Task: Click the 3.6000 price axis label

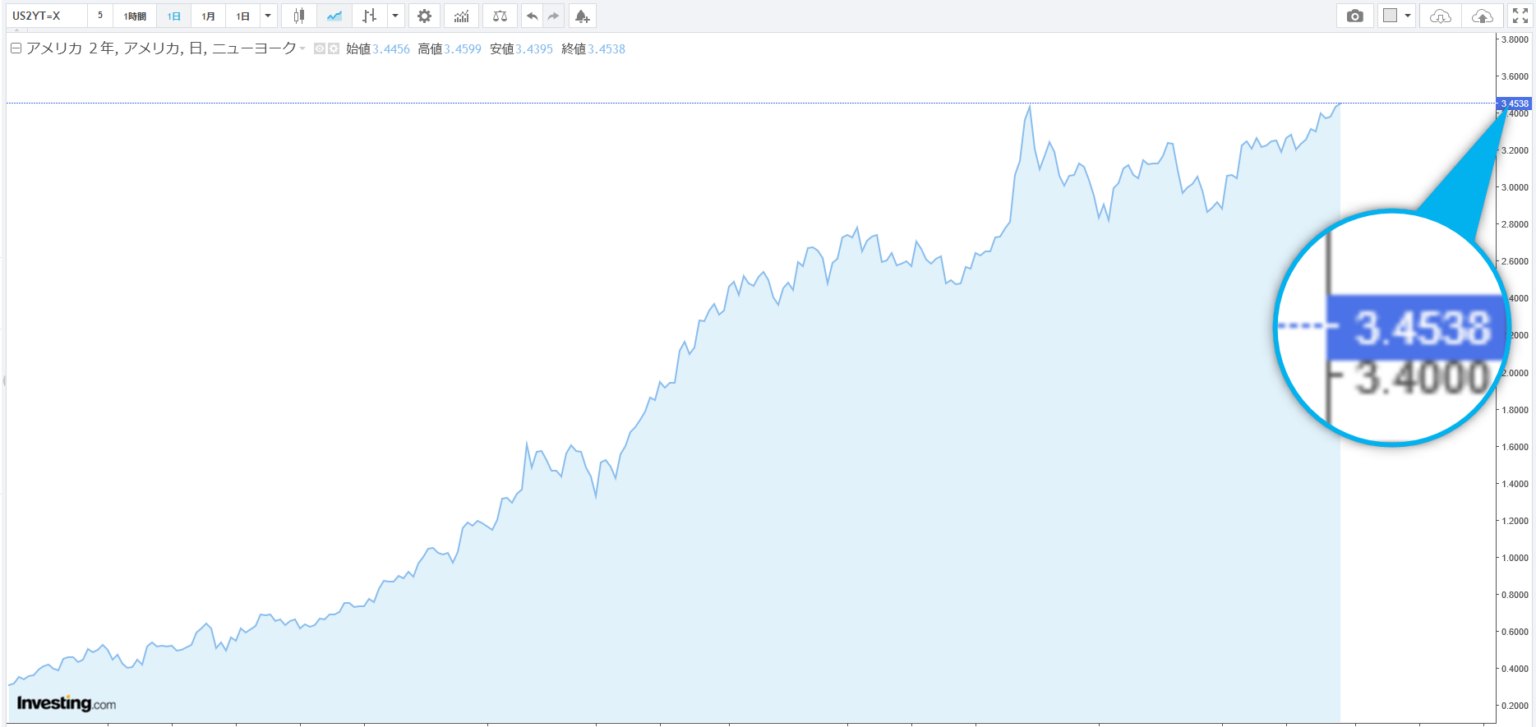Action: [x=1515, y=76]
